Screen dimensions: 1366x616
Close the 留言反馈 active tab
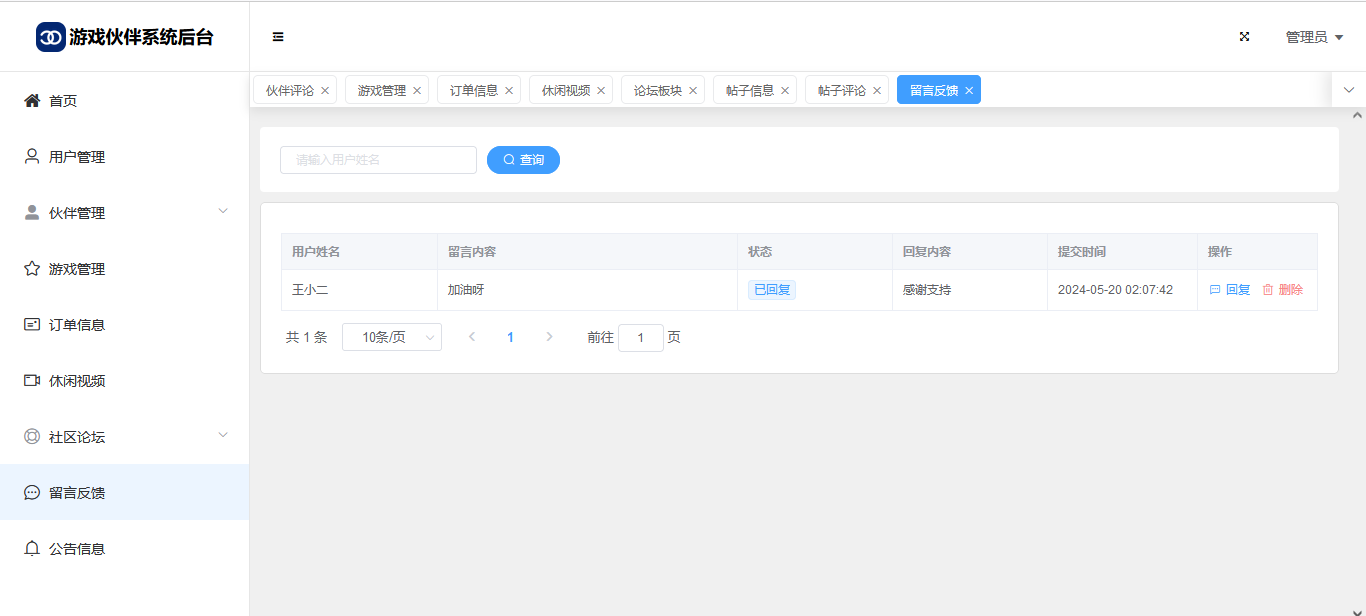969,91
